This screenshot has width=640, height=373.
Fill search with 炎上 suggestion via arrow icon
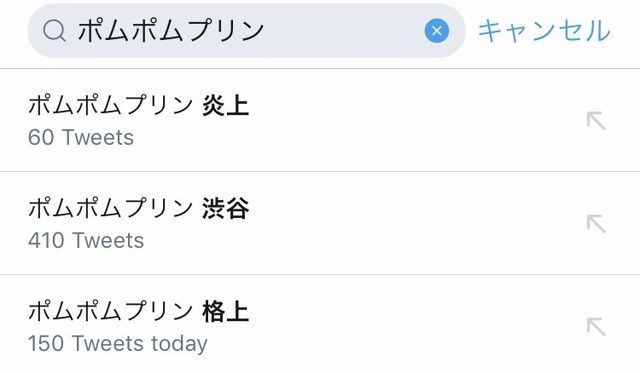pos(596,121)
